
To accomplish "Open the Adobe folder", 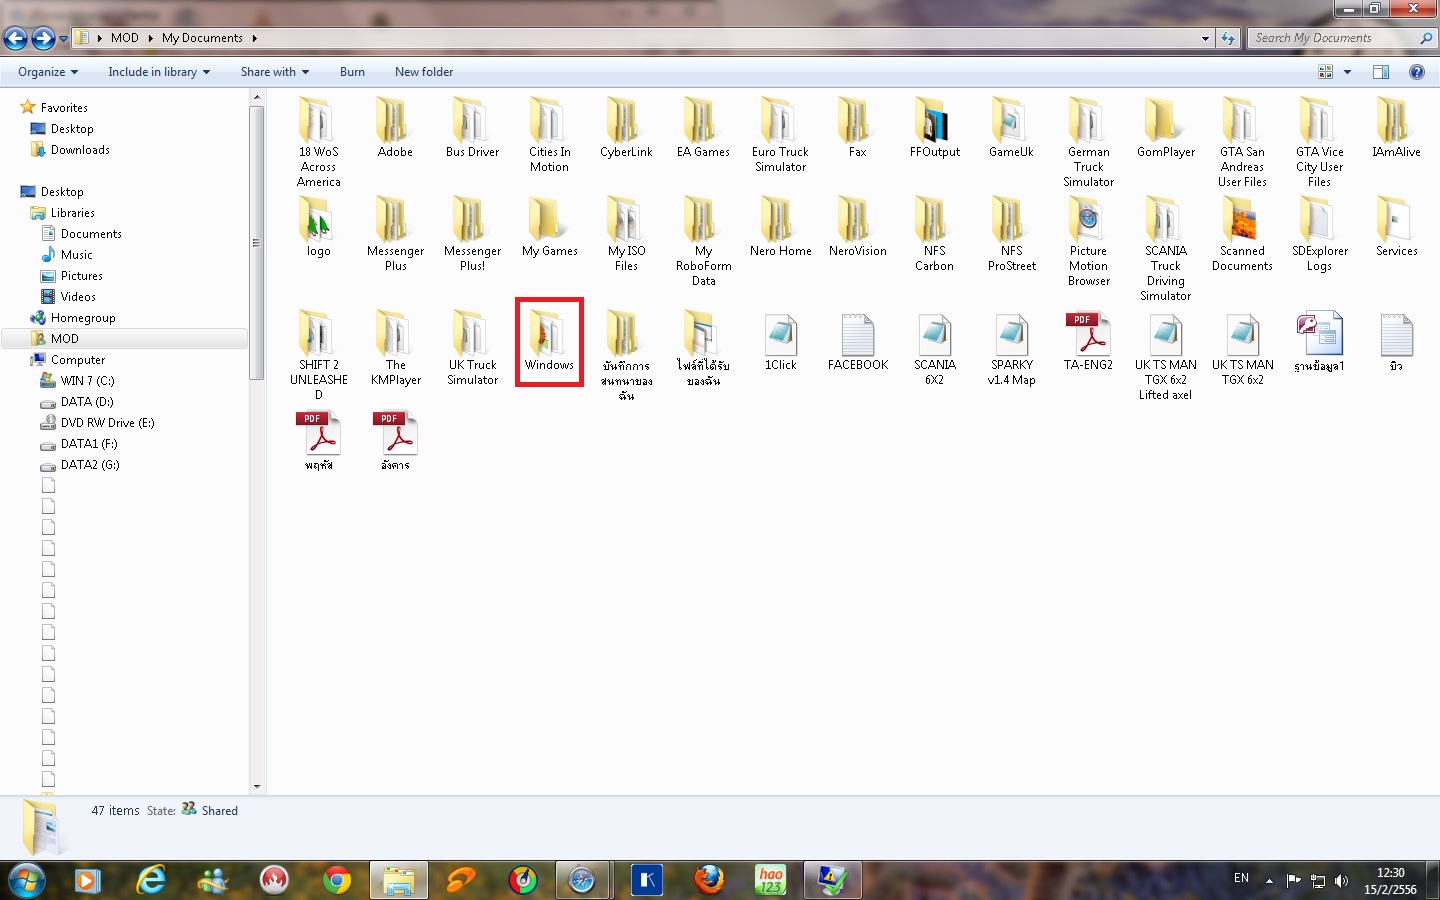I will [x=395, y=127].
